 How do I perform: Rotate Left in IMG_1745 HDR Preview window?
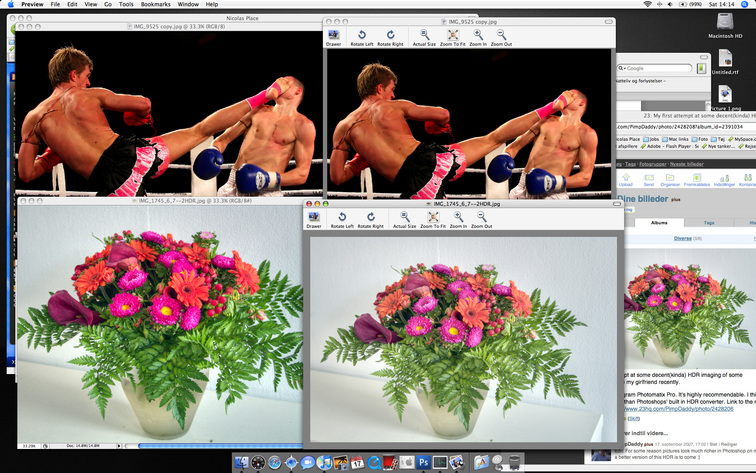coord(342,220)
